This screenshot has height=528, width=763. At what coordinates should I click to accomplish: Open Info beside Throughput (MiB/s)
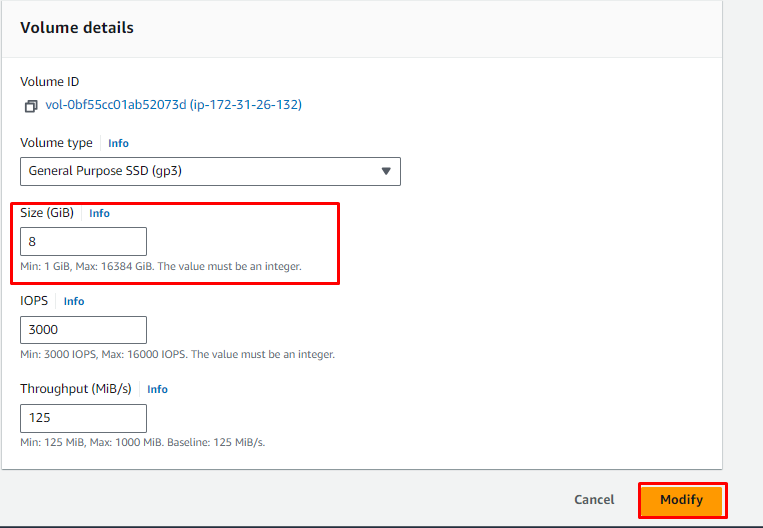(157, 389)
